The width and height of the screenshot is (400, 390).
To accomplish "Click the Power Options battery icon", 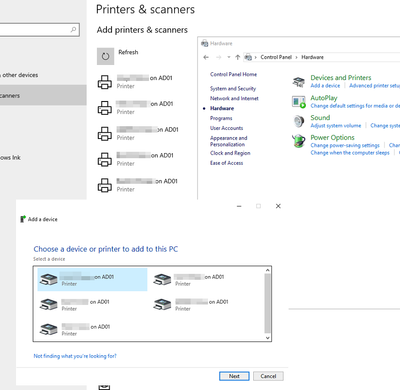I will [x=298, y=141].
